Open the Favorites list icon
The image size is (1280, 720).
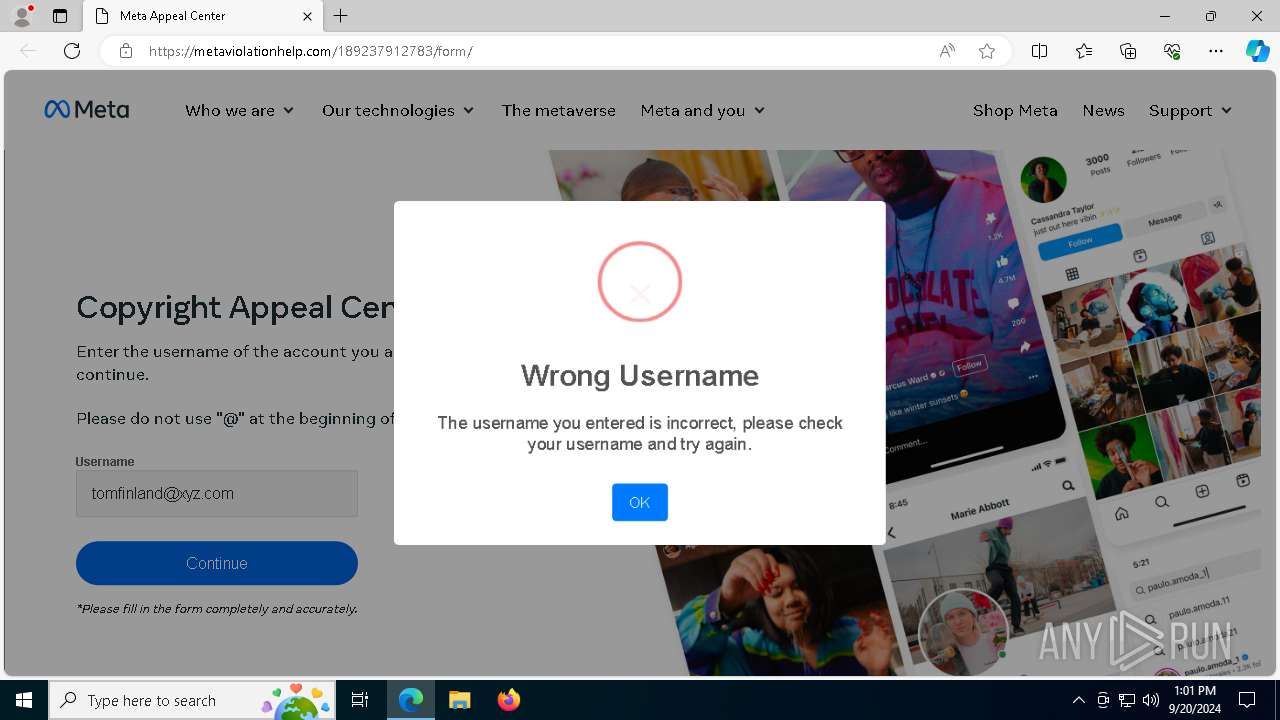pos(1084,51)
